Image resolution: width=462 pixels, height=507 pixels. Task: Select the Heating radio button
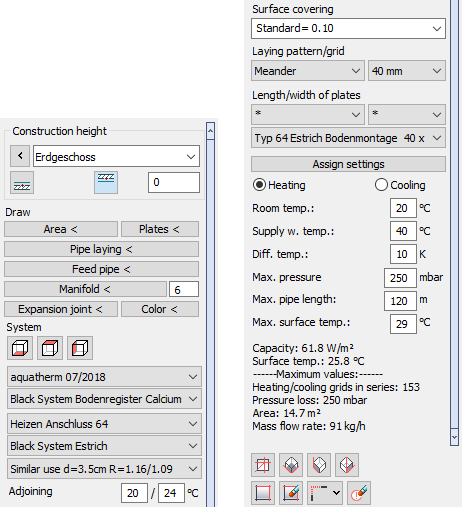click(259, 185)
